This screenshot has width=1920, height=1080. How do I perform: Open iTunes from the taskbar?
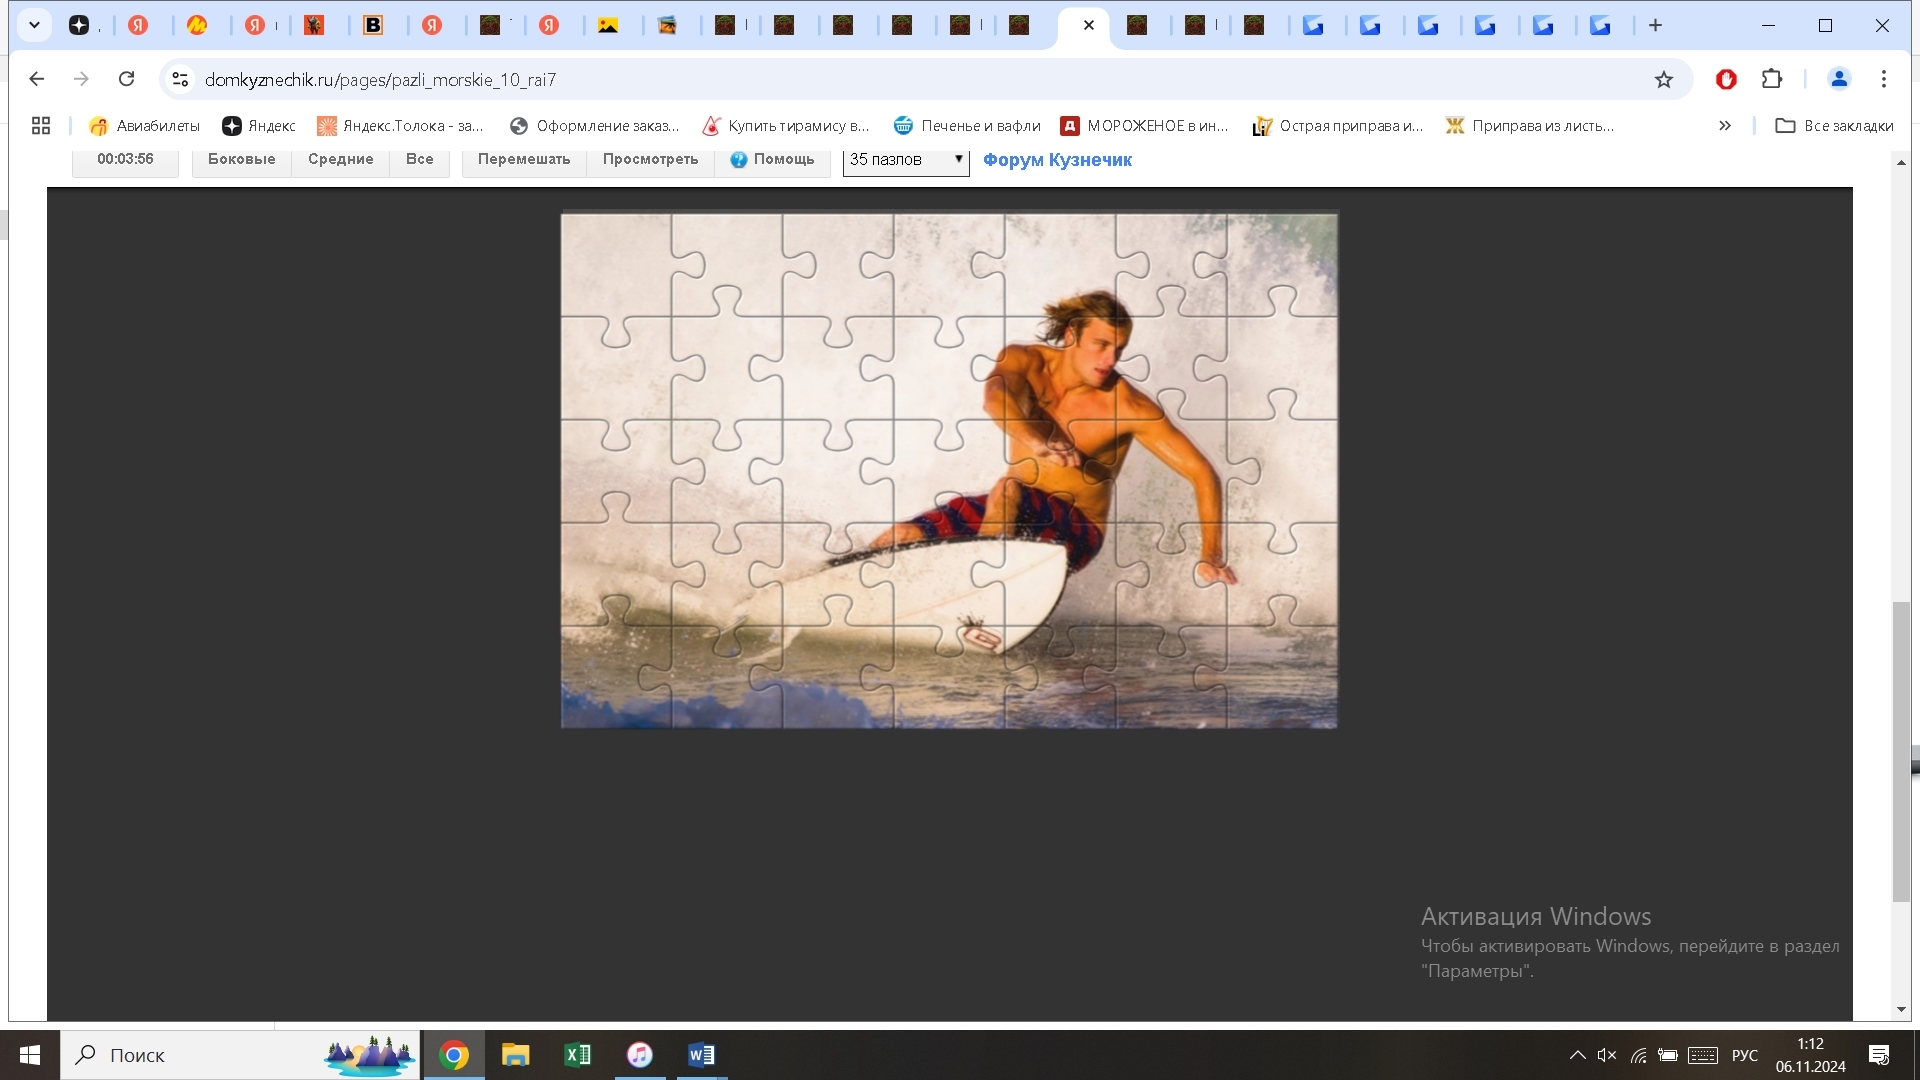pyautogui.click(x=640, y=1055)
